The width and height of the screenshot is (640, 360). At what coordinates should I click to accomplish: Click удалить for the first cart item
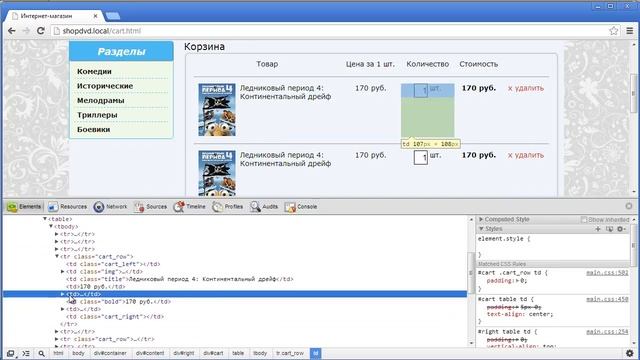point(526,88)
